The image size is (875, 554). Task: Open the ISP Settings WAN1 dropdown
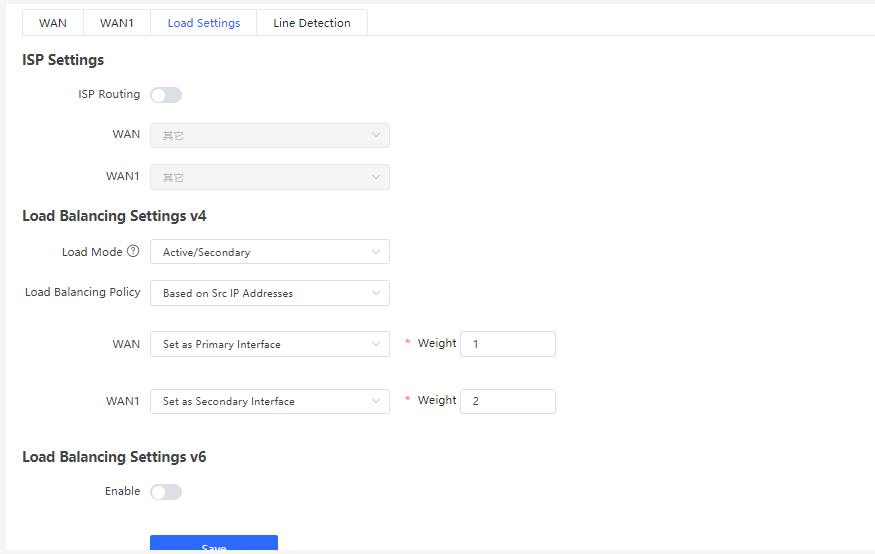(269, 177)
